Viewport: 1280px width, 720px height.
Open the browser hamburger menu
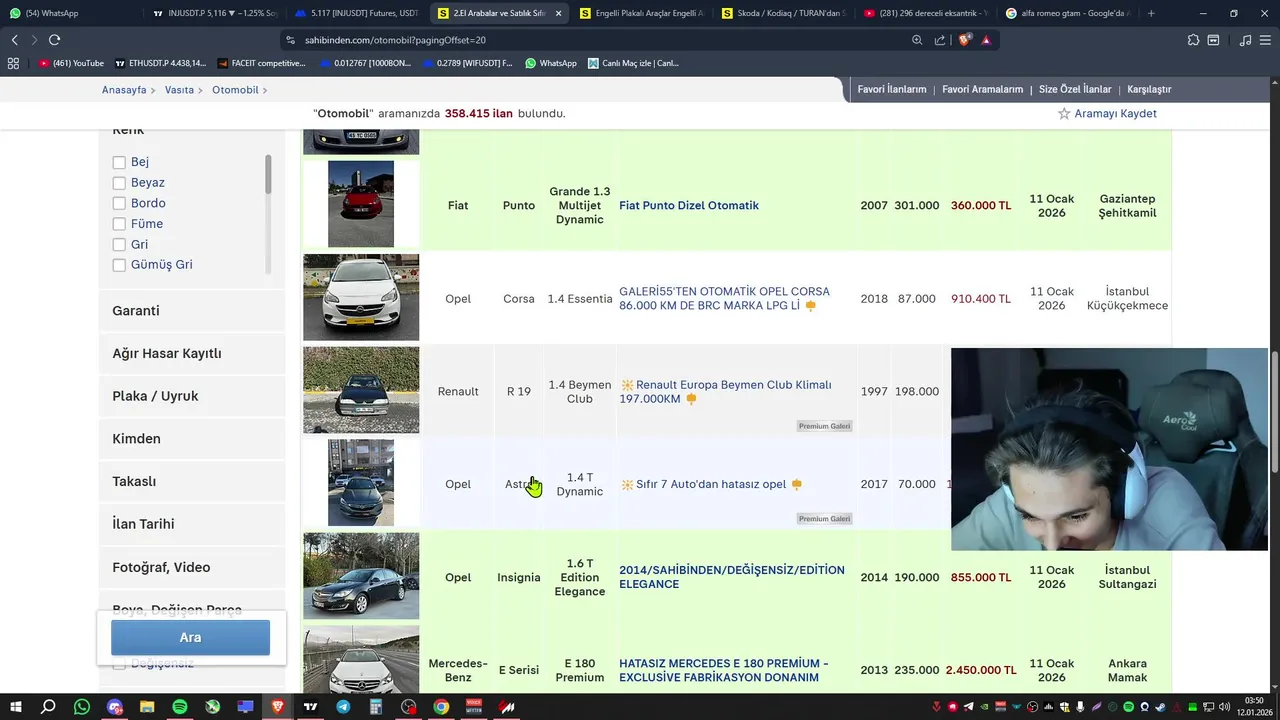pos(1265,40)
